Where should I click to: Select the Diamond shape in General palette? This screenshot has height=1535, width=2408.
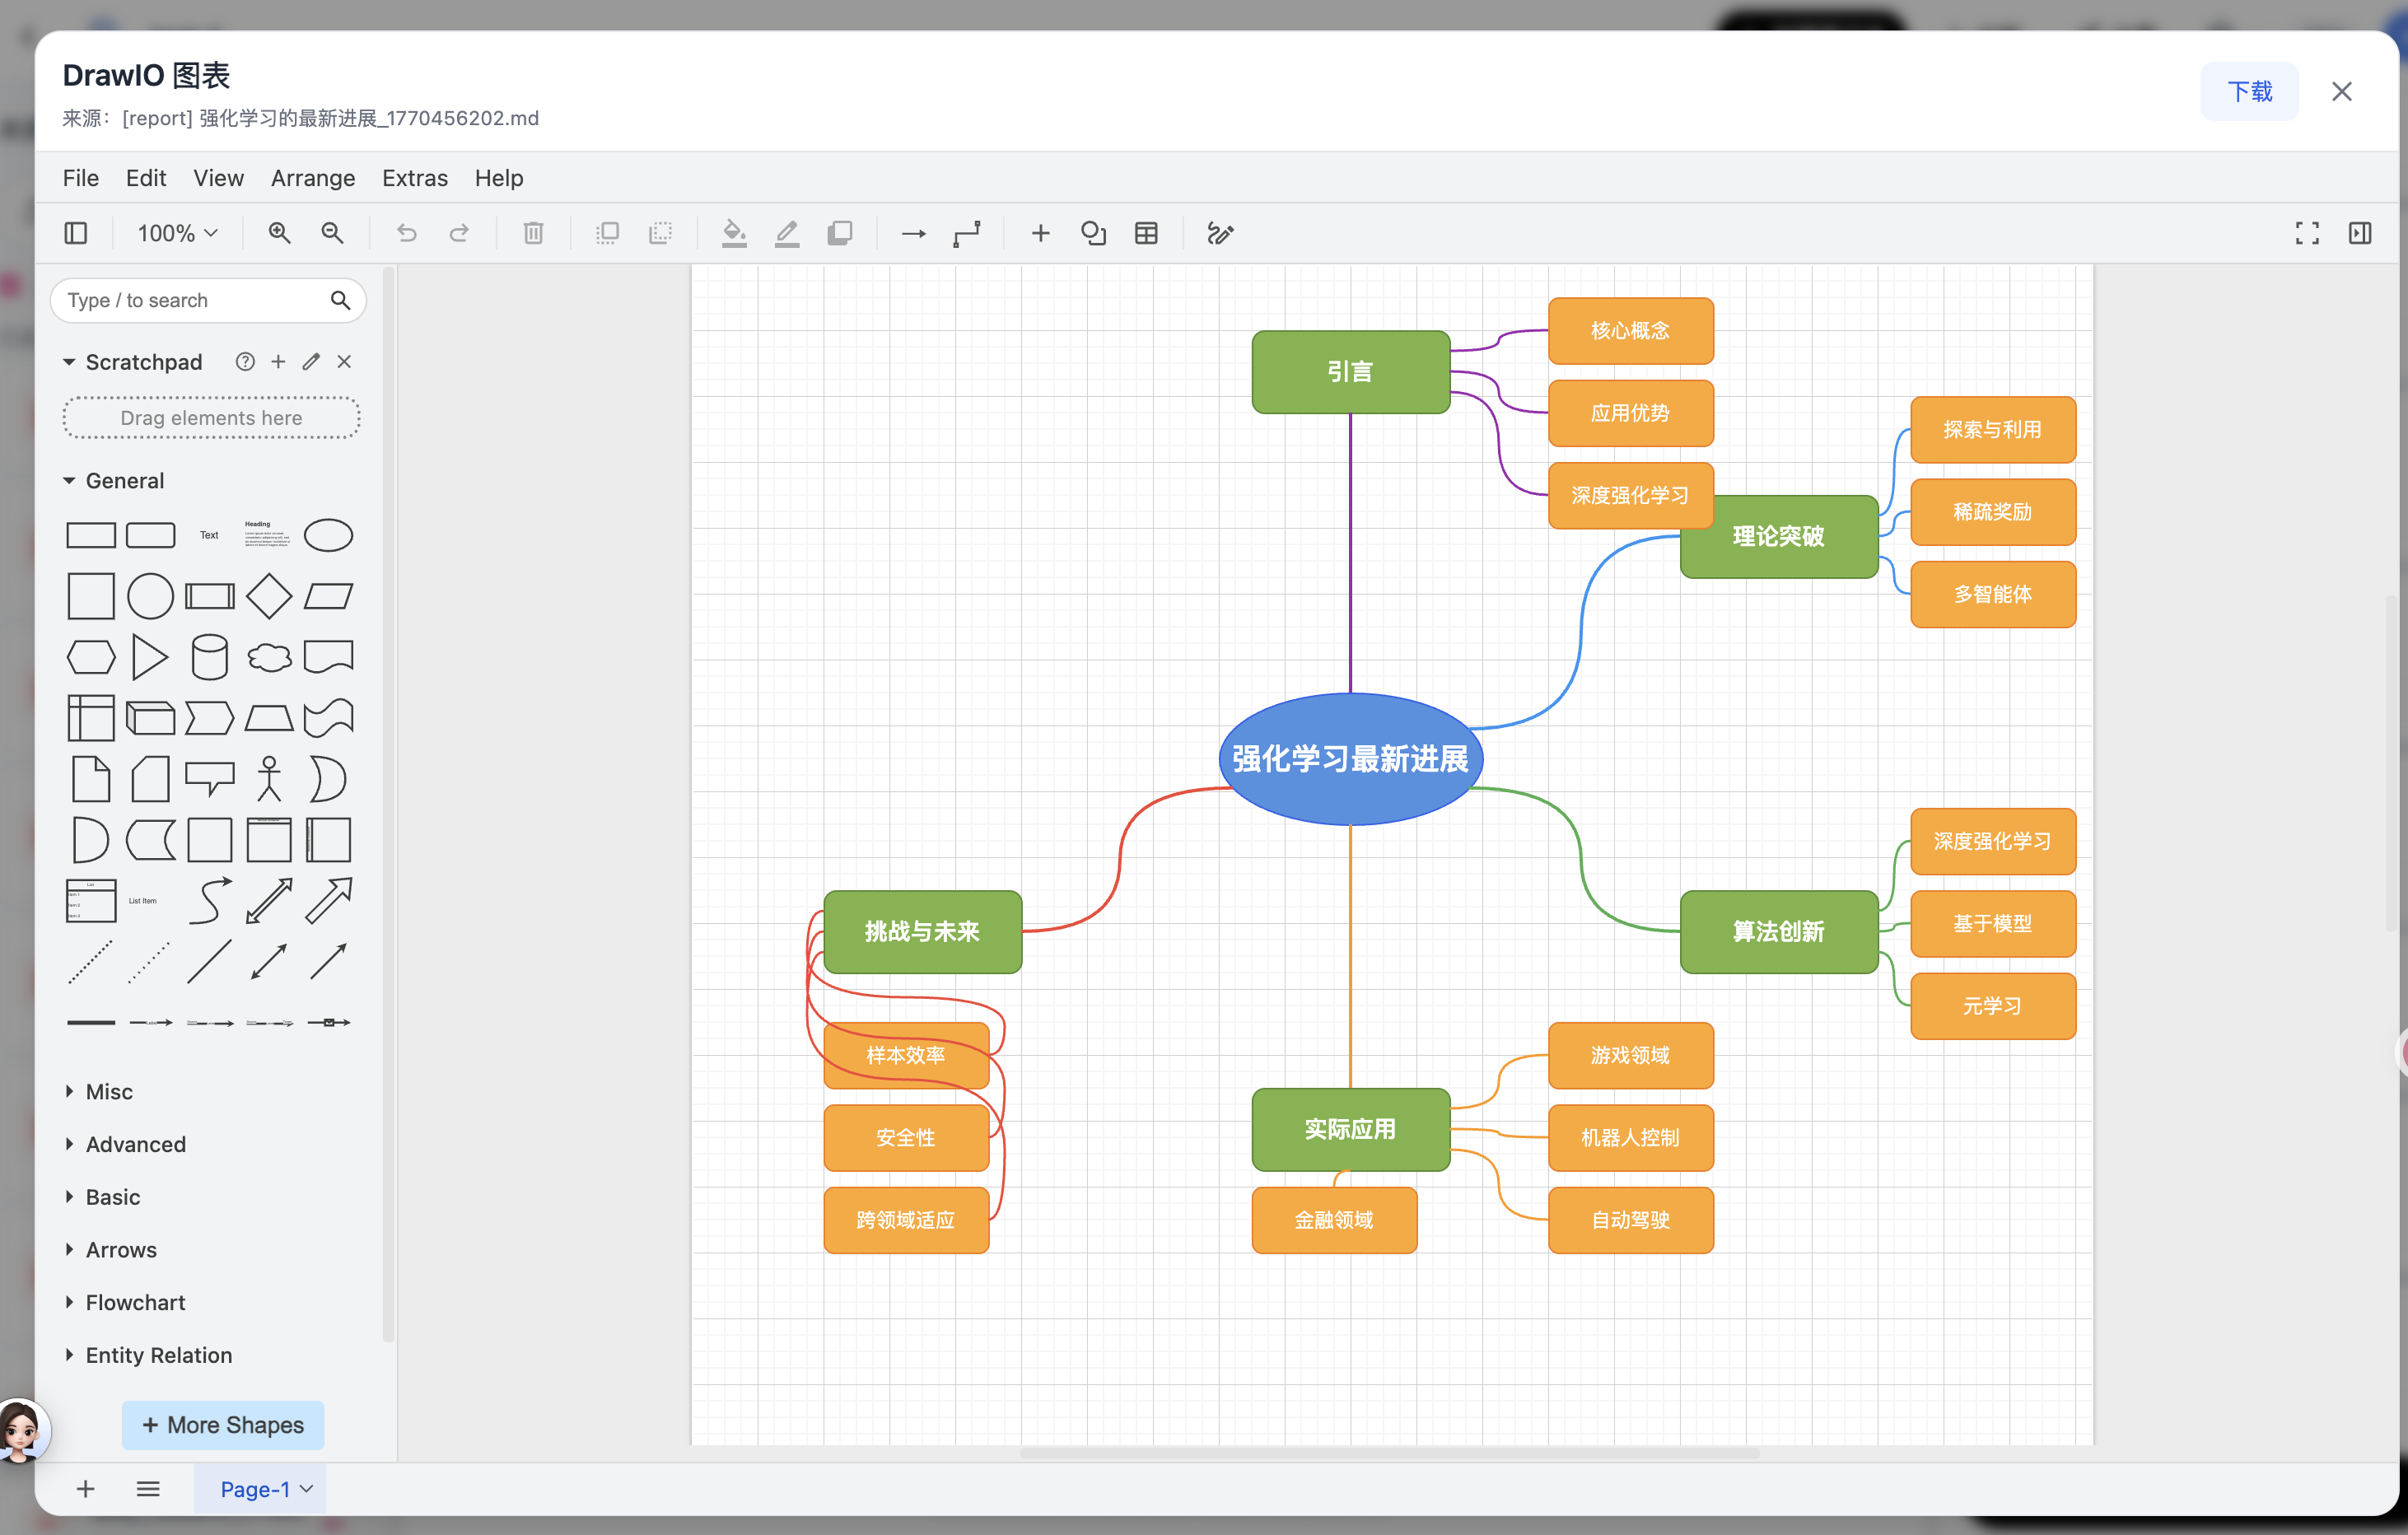[x=269, y=596]
